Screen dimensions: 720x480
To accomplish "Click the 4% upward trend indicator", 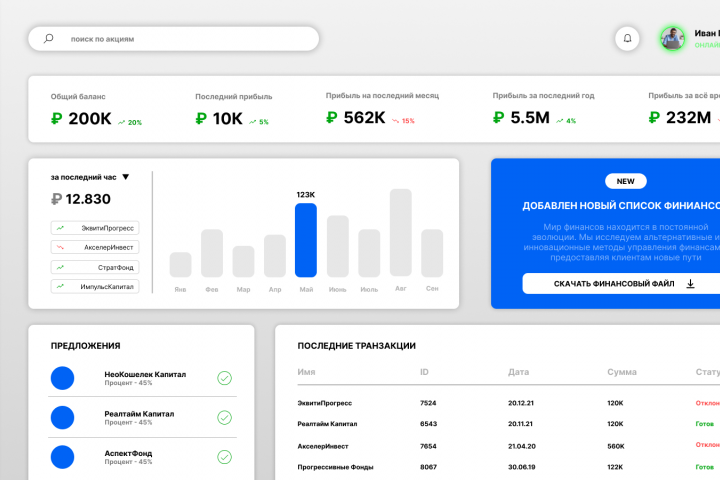I will click(566, 121).
